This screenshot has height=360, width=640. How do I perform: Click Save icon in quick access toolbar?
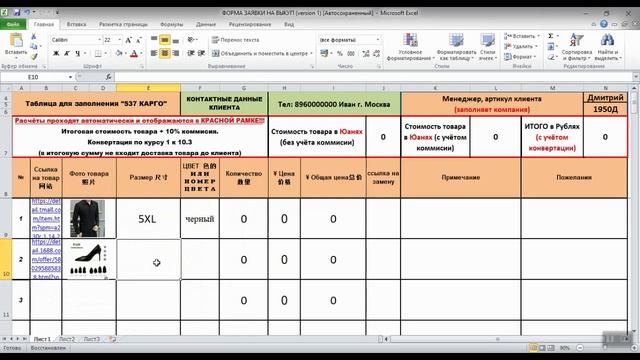pyautogui.click(x=17, y=13)
